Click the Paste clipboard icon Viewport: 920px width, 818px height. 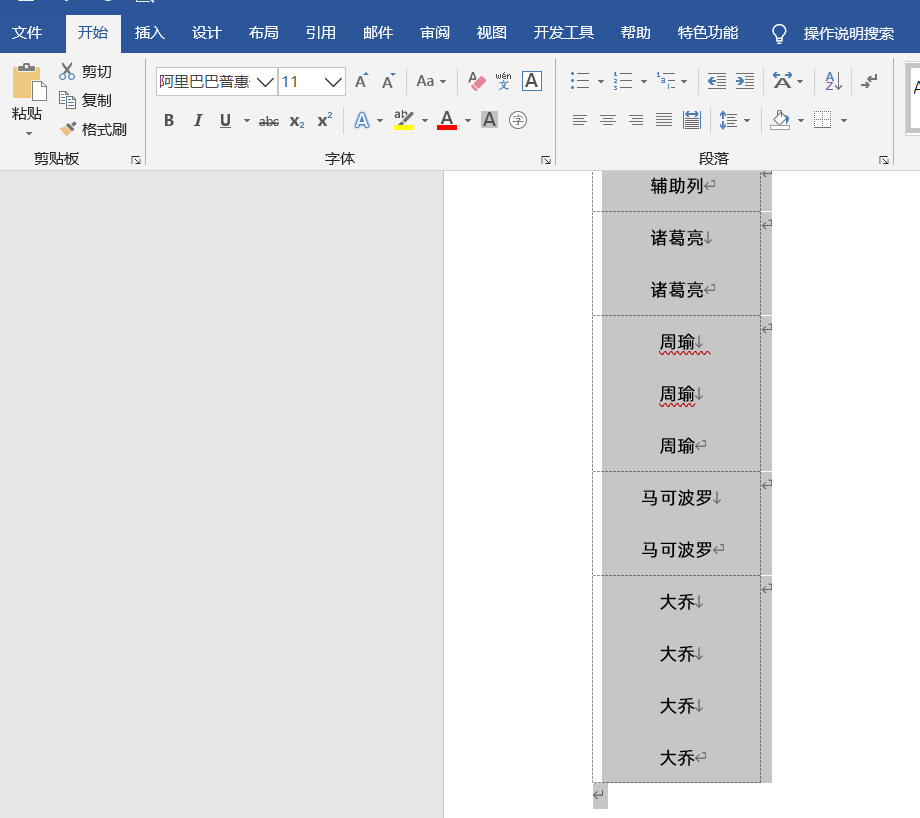pos(28,82)
